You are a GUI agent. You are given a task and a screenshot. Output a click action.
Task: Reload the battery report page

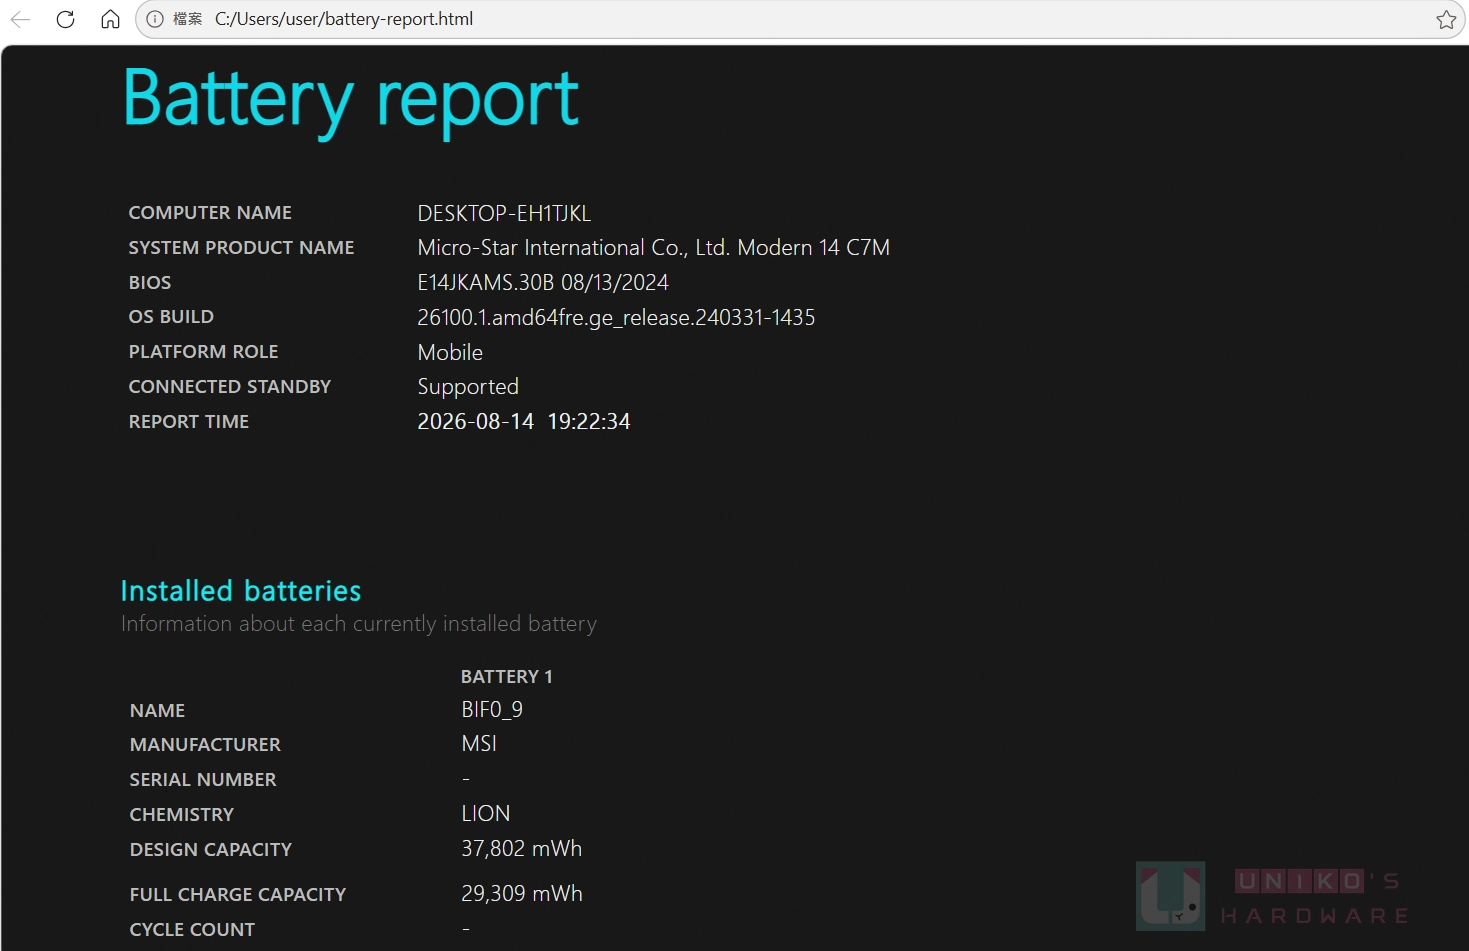tap(66, 19)
